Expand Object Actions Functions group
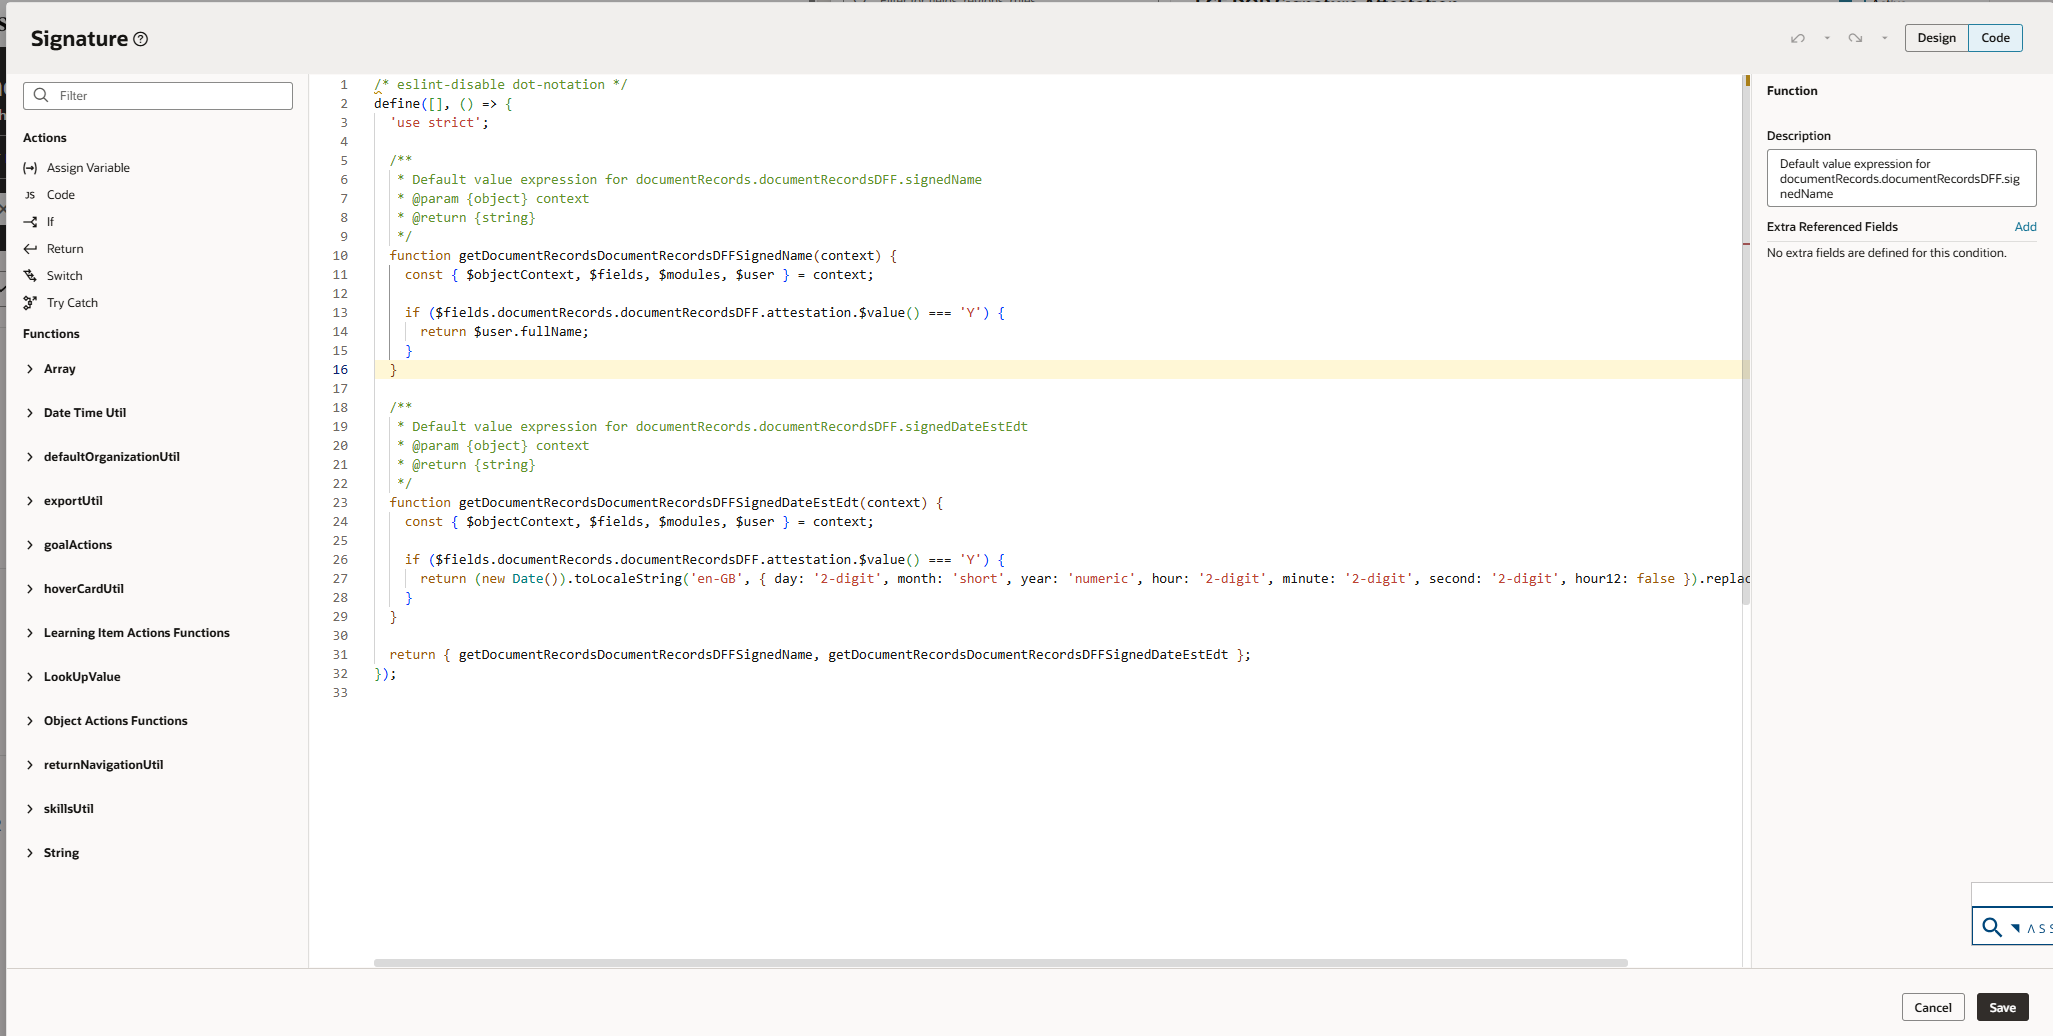The width and height of the screenshot is (2053, 1036). pos(30,721)
